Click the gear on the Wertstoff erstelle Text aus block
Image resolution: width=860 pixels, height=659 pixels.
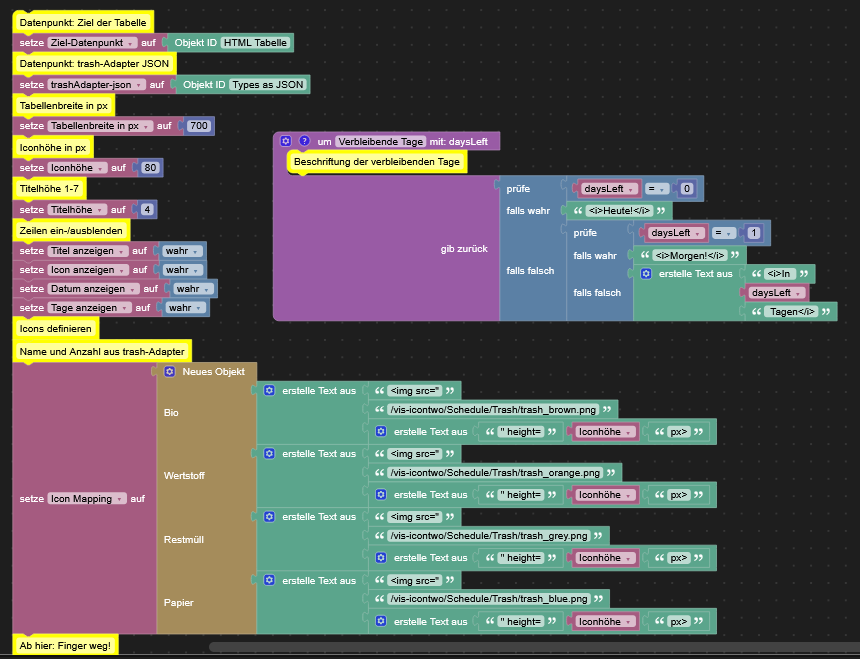coord(269,453)
